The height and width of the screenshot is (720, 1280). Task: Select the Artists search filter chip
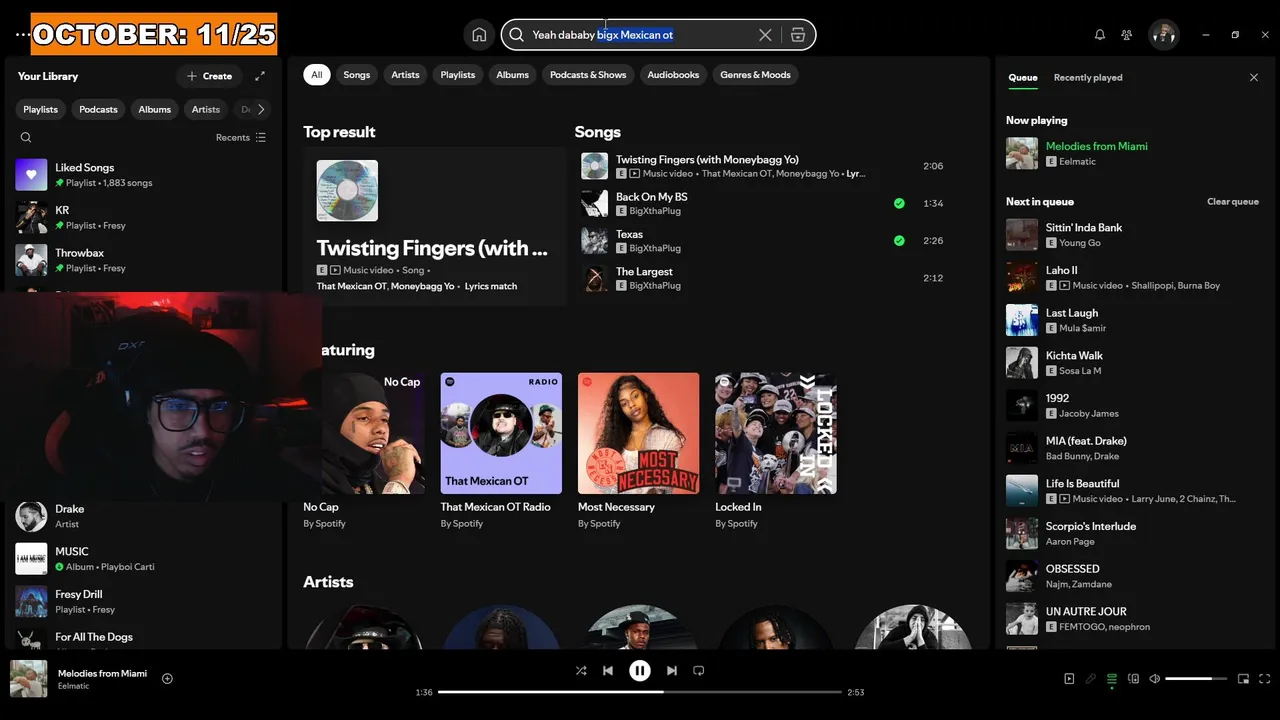coord(405,75)
